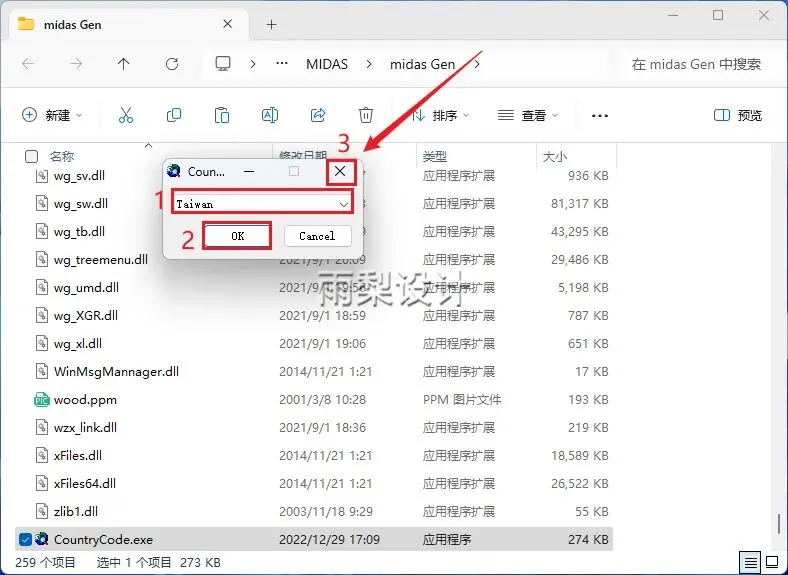Switch to large icons view
The image size is (788, 575).
772,562
